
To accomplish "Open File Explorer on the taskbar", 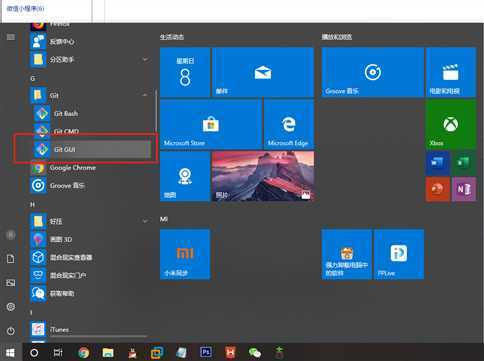I will point(108,353).
